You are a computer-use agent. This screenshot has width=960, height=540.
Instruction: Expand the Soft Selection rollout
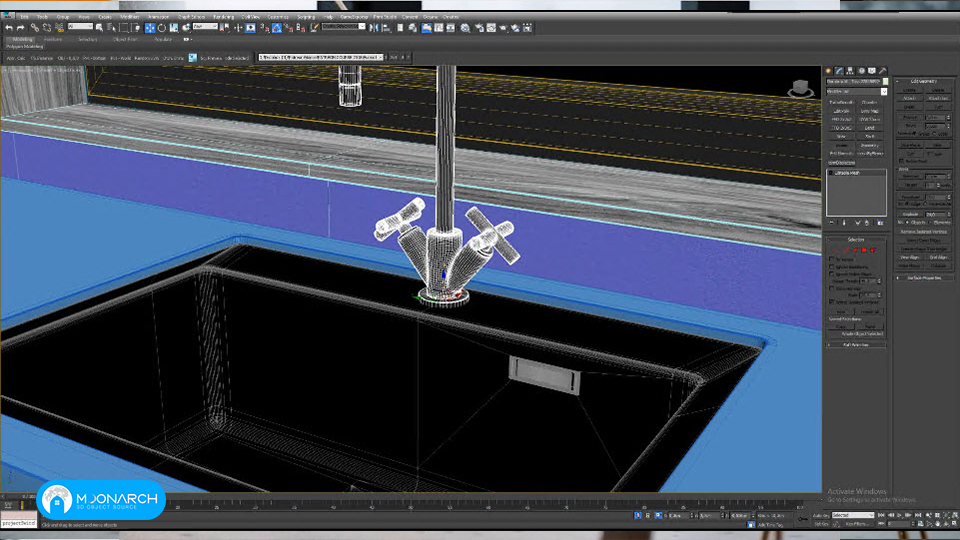click(x=856, y=345)
